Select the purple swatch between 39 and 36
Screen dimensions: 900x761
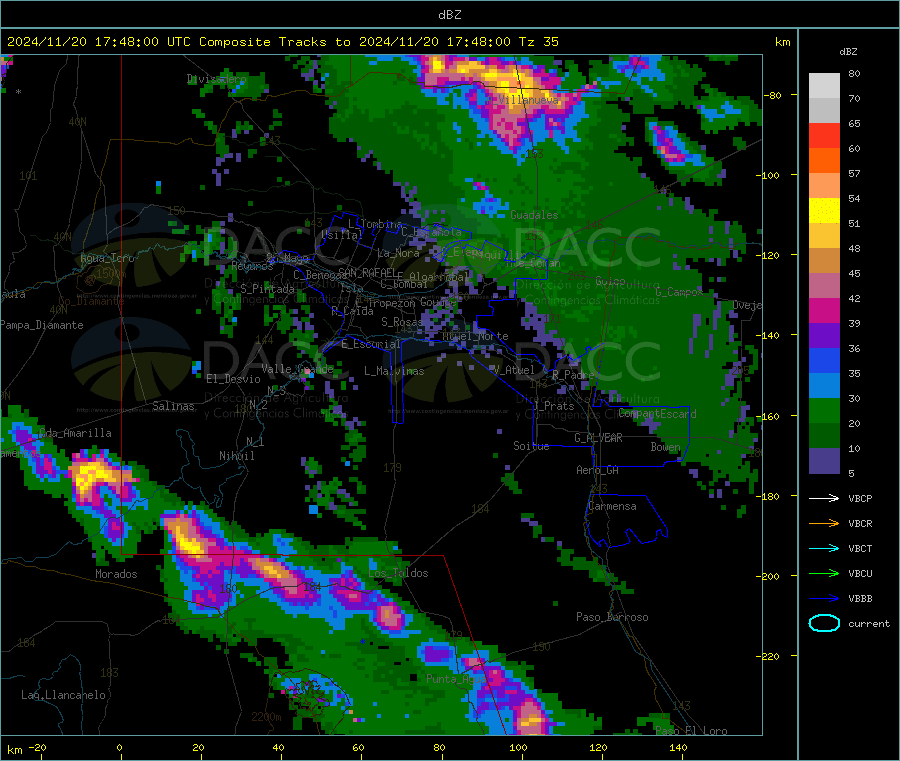click(x=824, y=336)
